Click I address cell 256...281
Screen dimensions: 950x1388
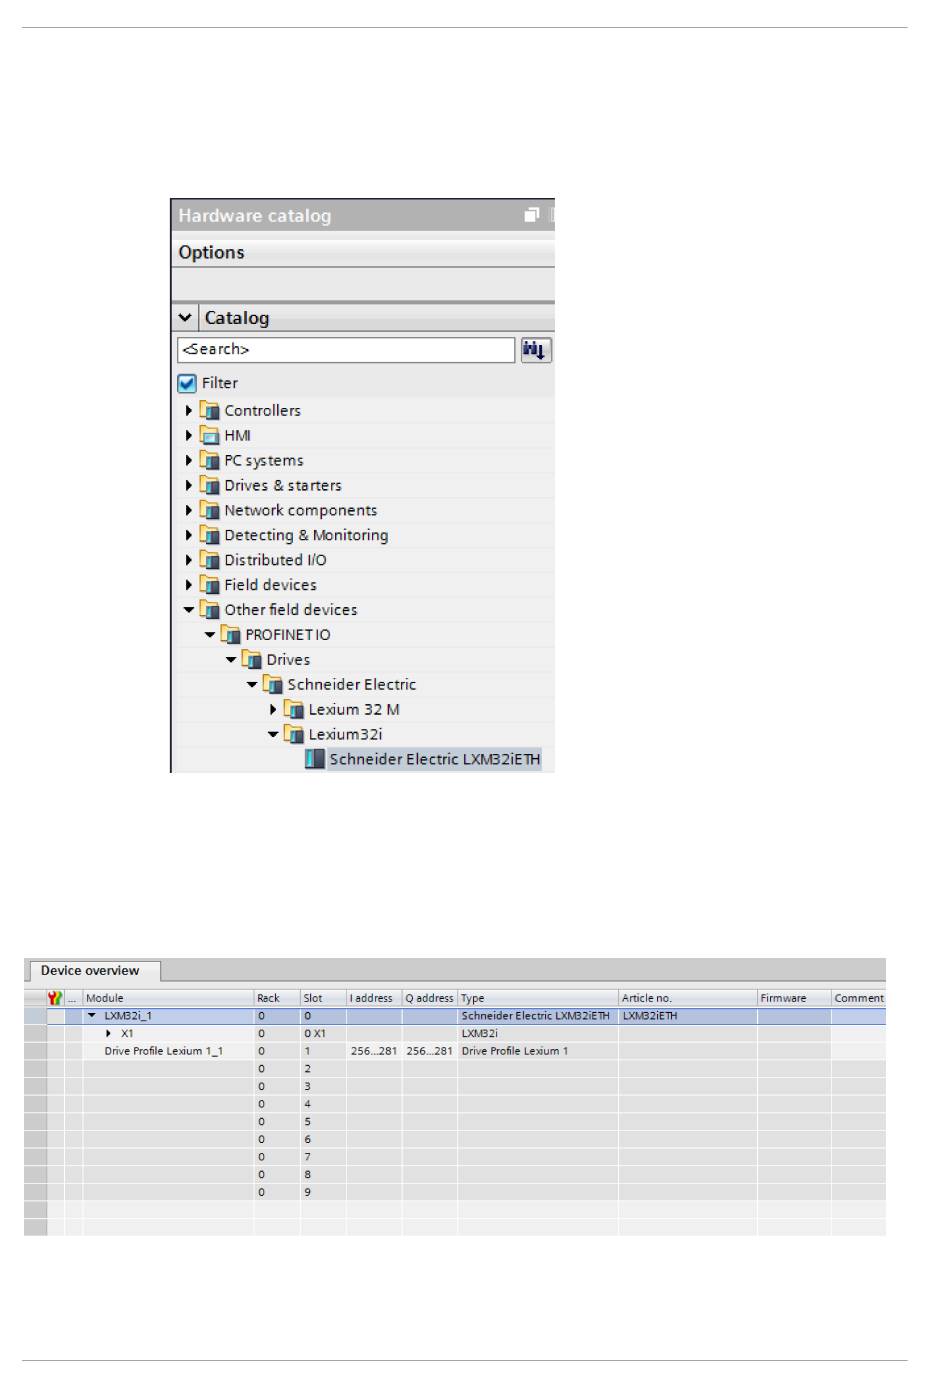374,1051
